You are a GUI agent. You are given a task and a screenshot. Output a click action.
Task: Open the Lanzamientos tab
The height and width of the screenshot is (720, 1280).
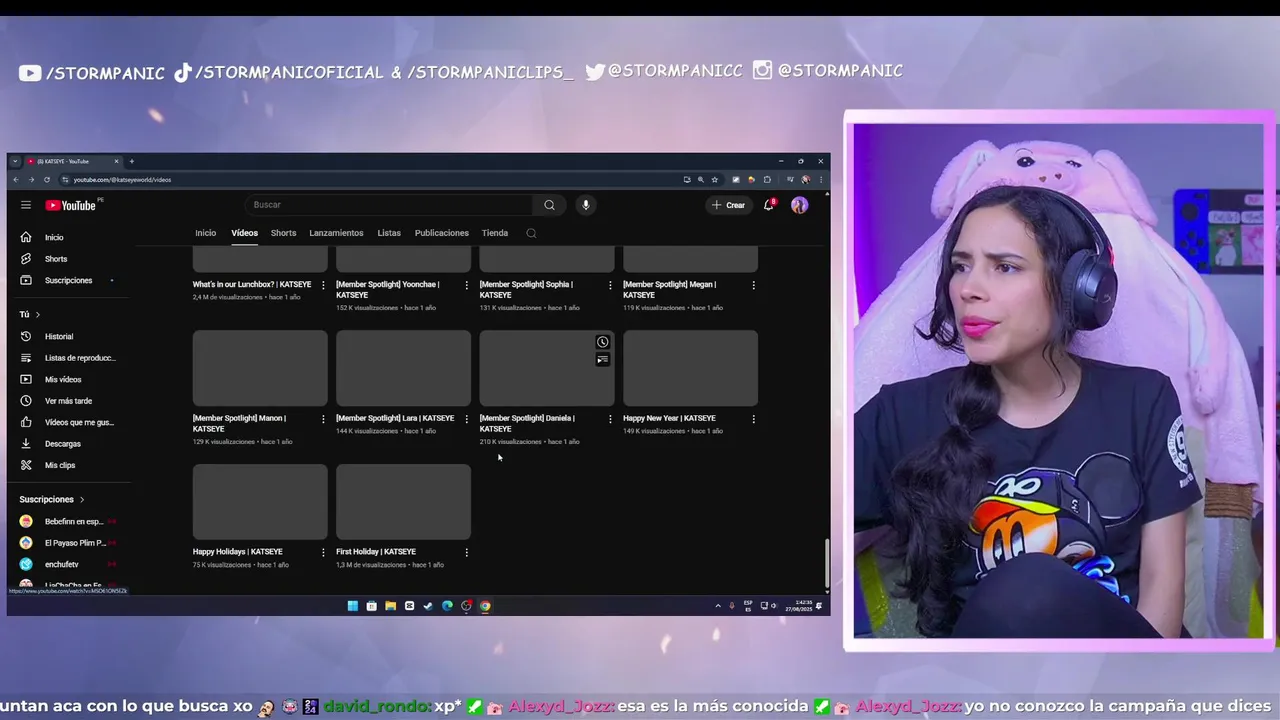coord(336,233)
